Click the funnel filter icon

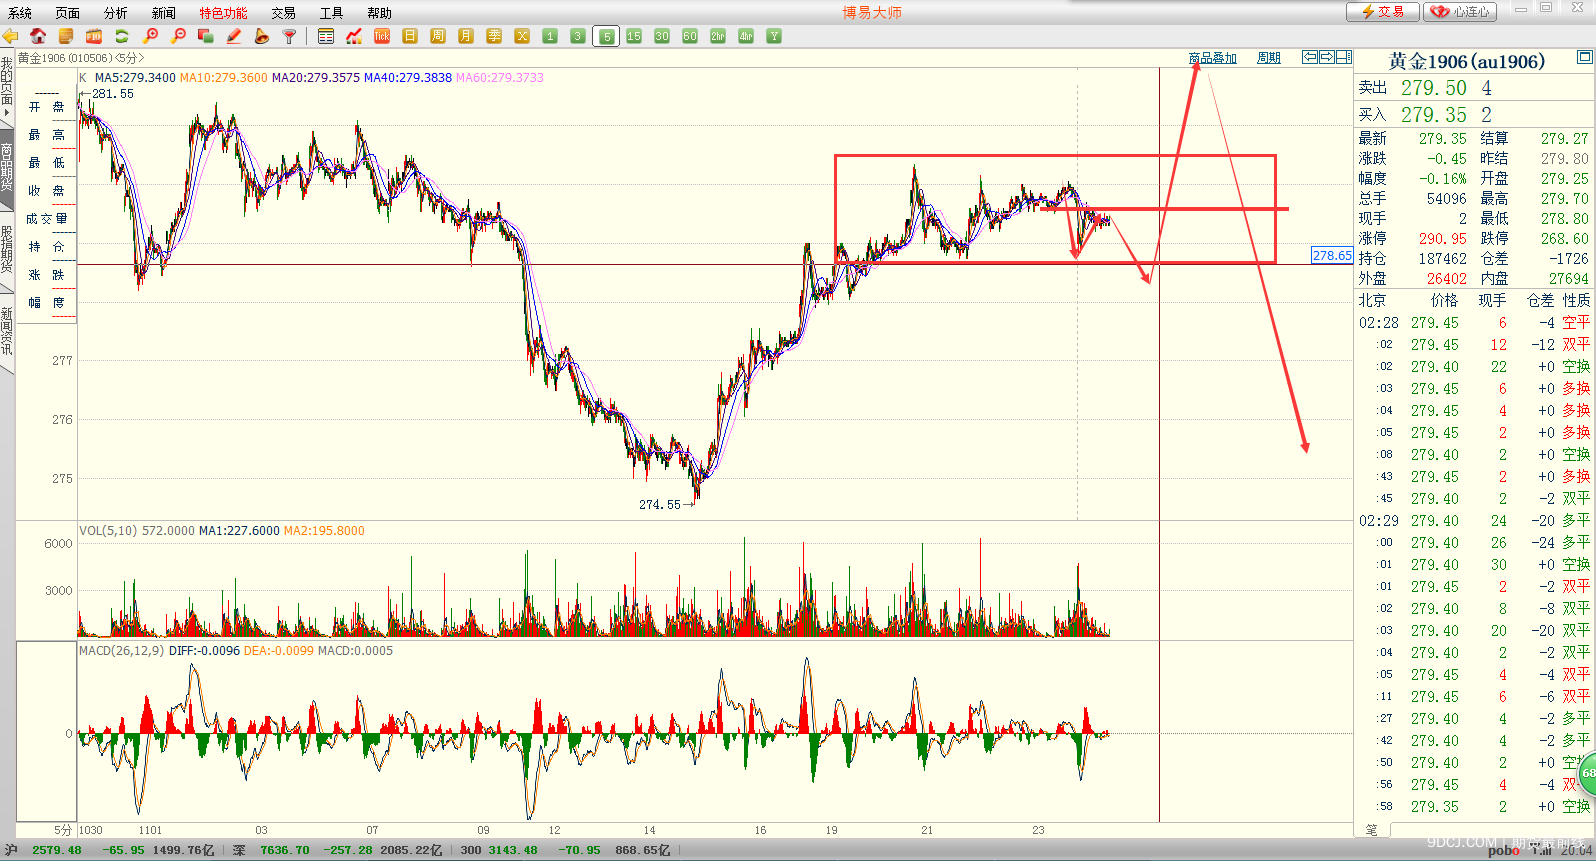(x=290, y=36)
